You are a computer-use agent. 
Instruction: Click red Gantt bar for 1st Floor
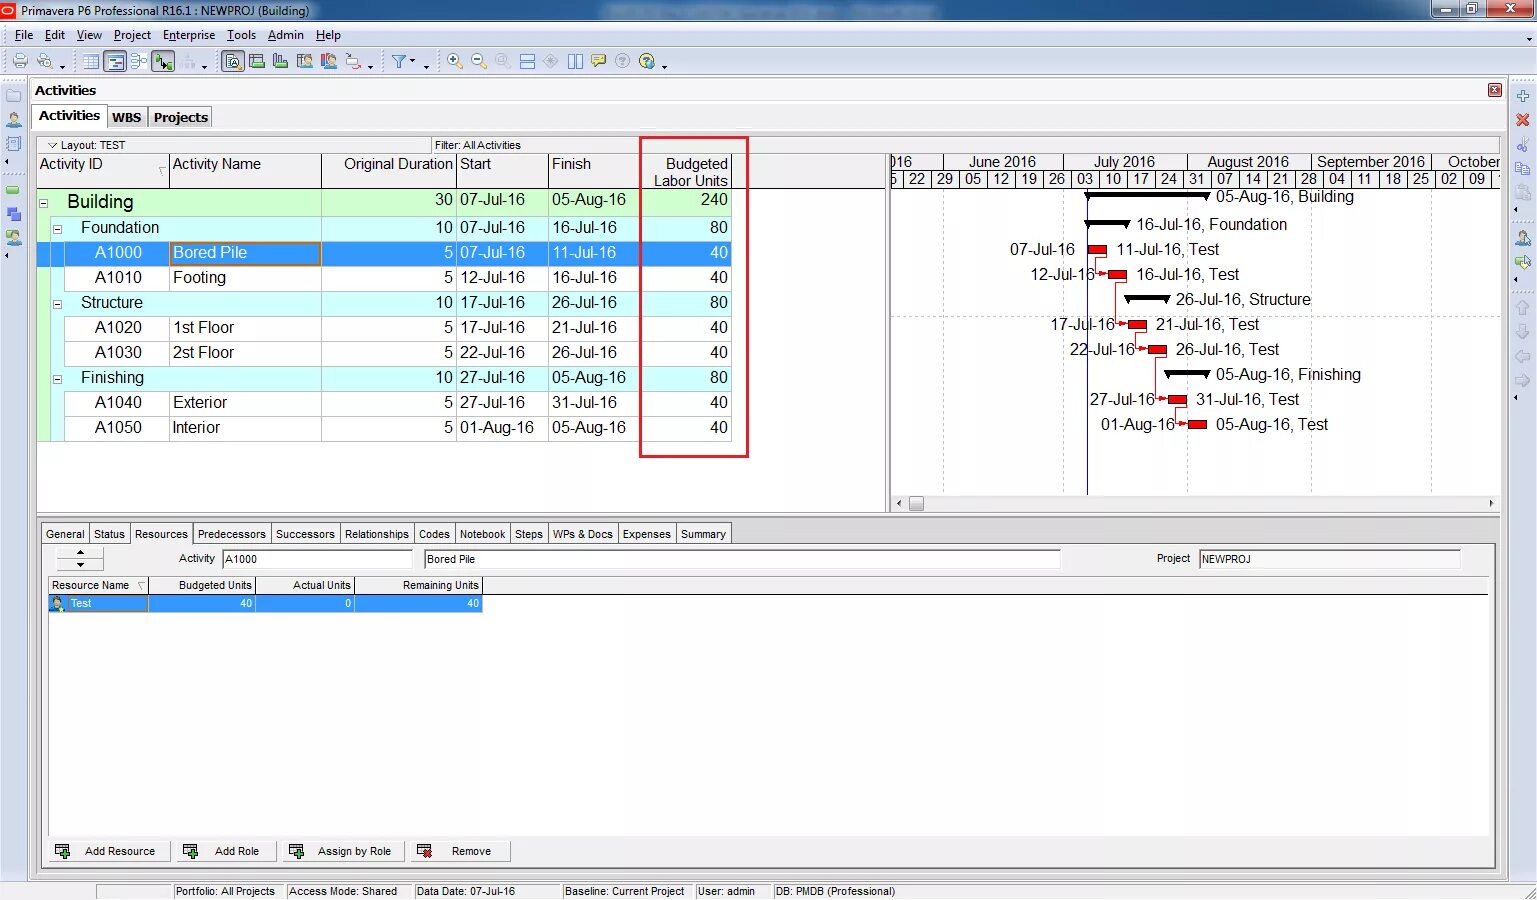point(1137,325)
